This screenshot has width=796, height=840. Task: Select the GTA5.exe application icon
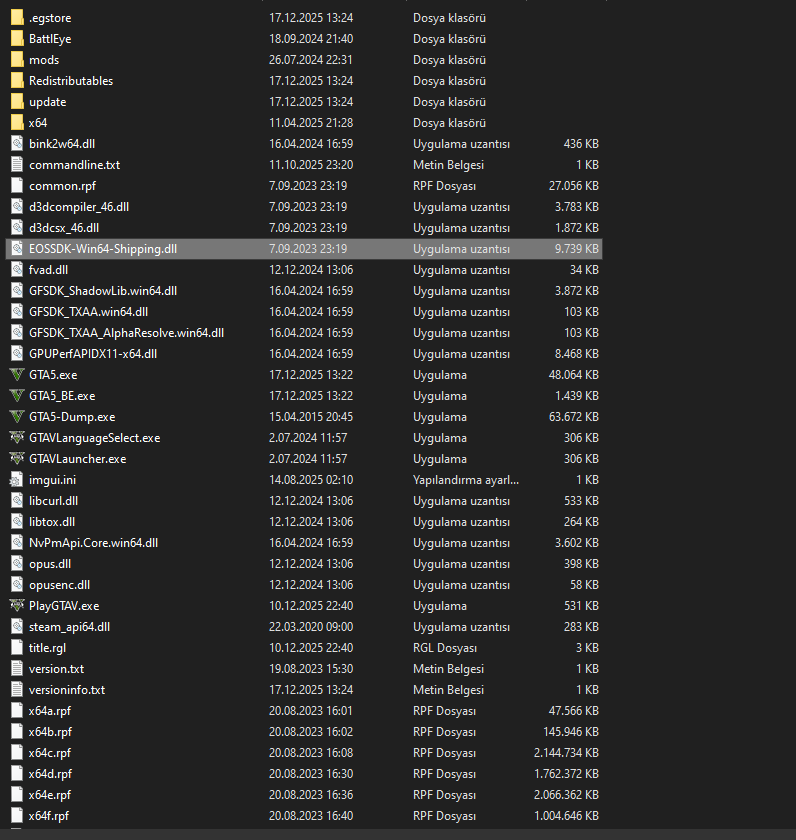17,374
